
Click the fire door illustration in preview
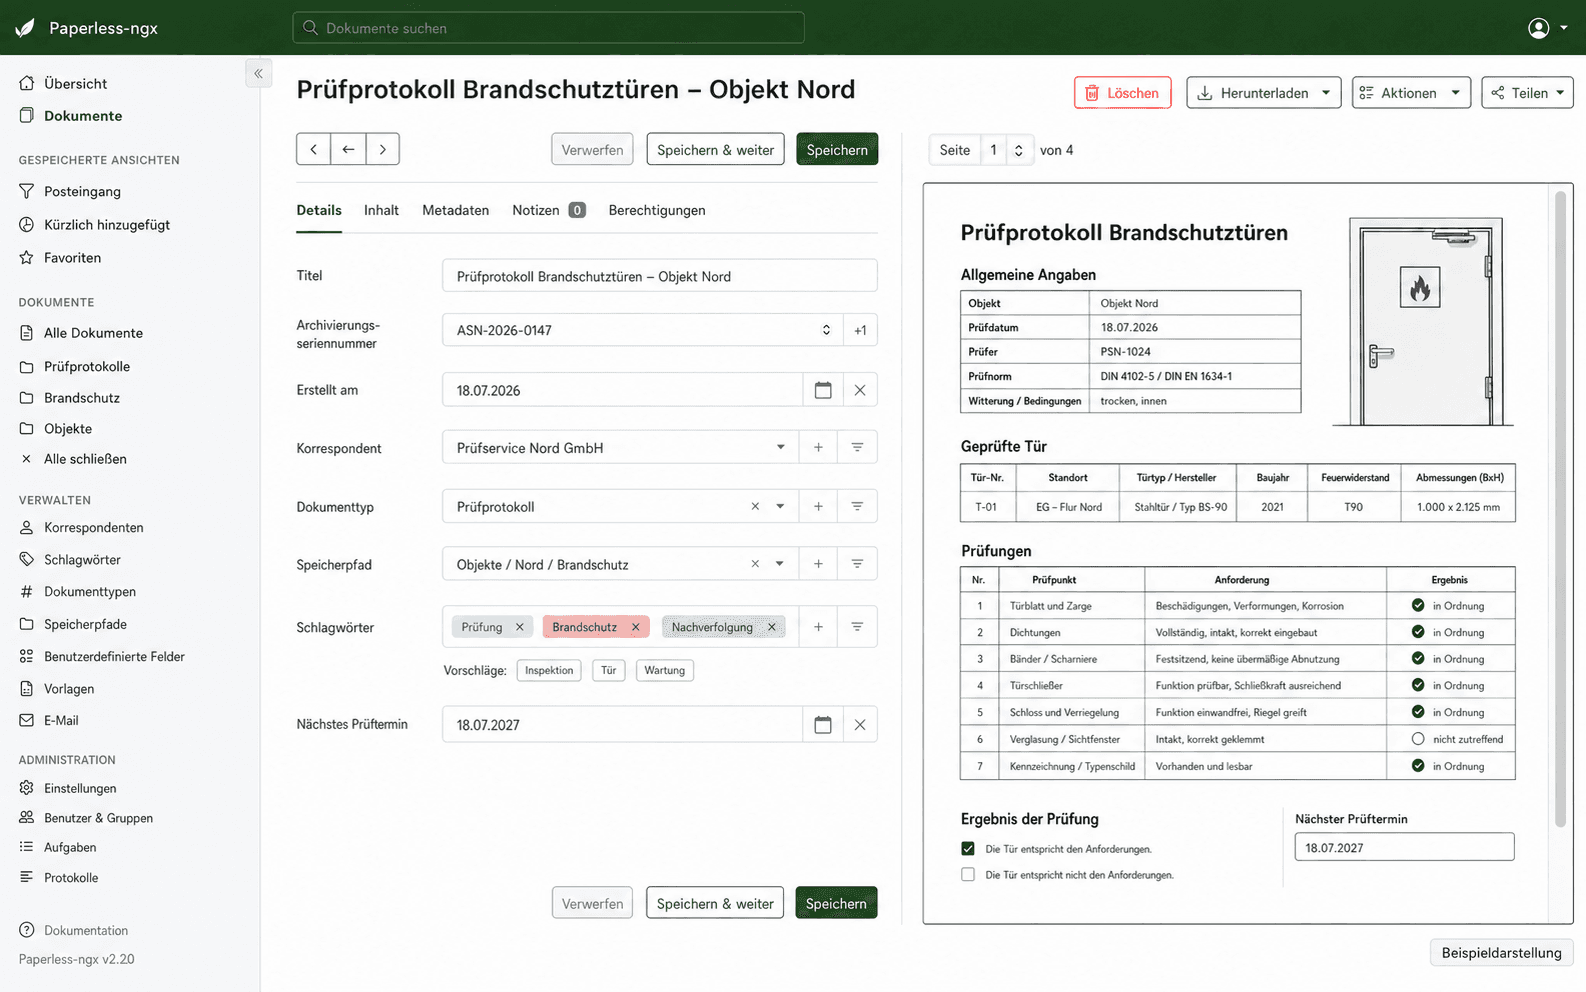[x=1424, y=322]
